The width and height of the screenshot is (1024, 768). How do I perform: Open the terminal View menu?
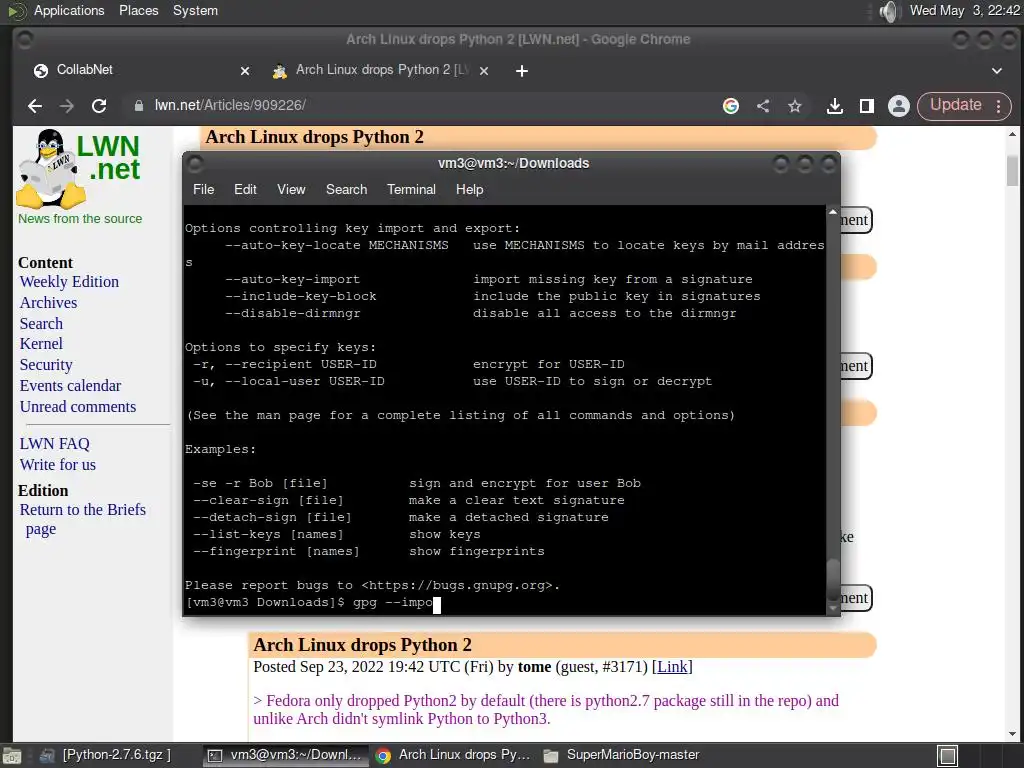coord(291,189)
